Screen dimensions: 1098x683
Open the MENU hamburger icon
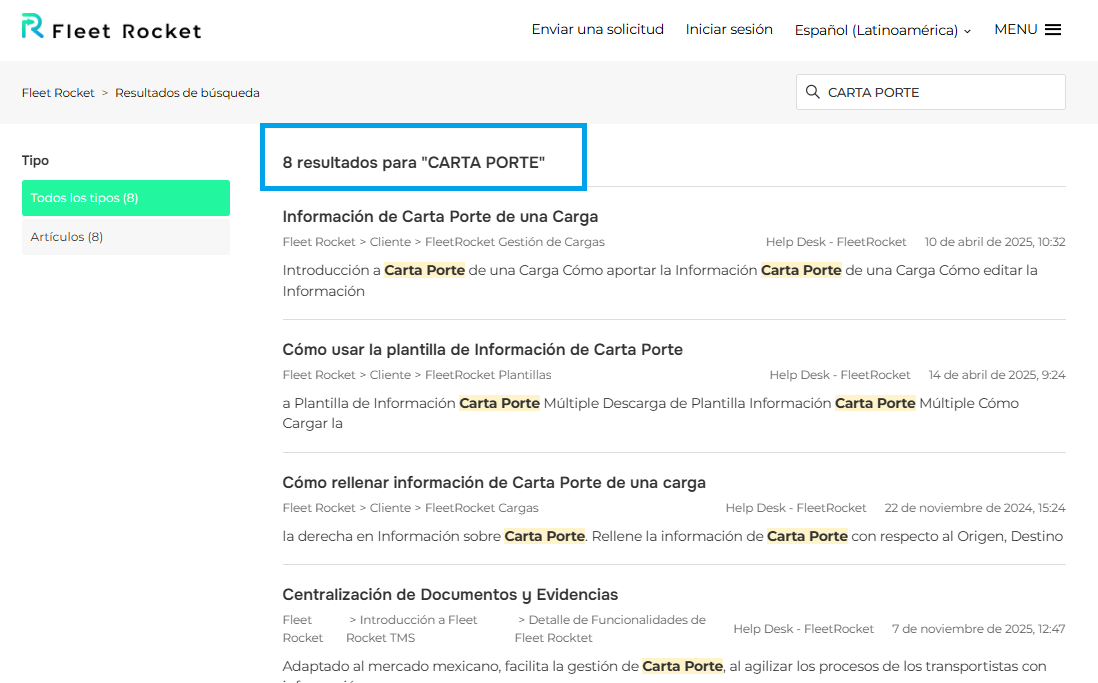point(1052,29)
